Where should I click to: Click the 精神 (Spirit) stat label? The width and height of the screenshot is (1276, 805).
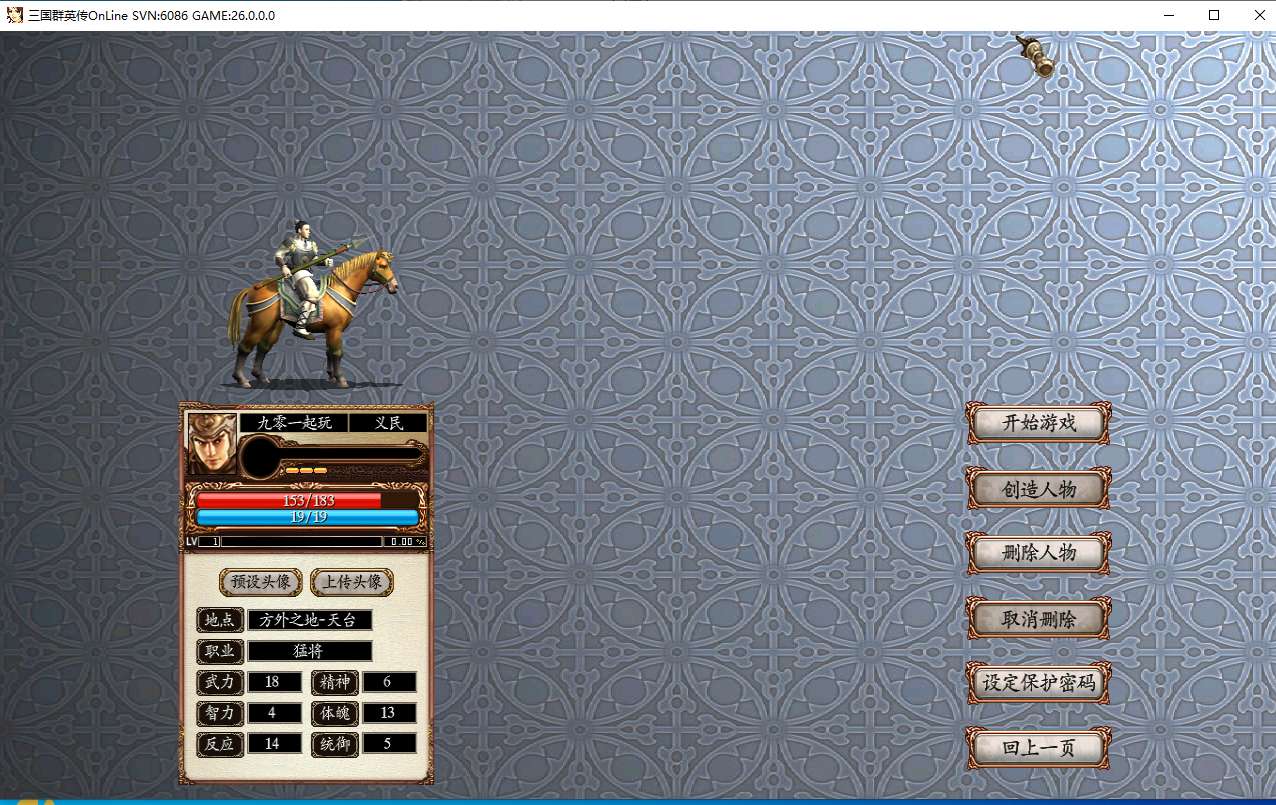tap(335, 682)
